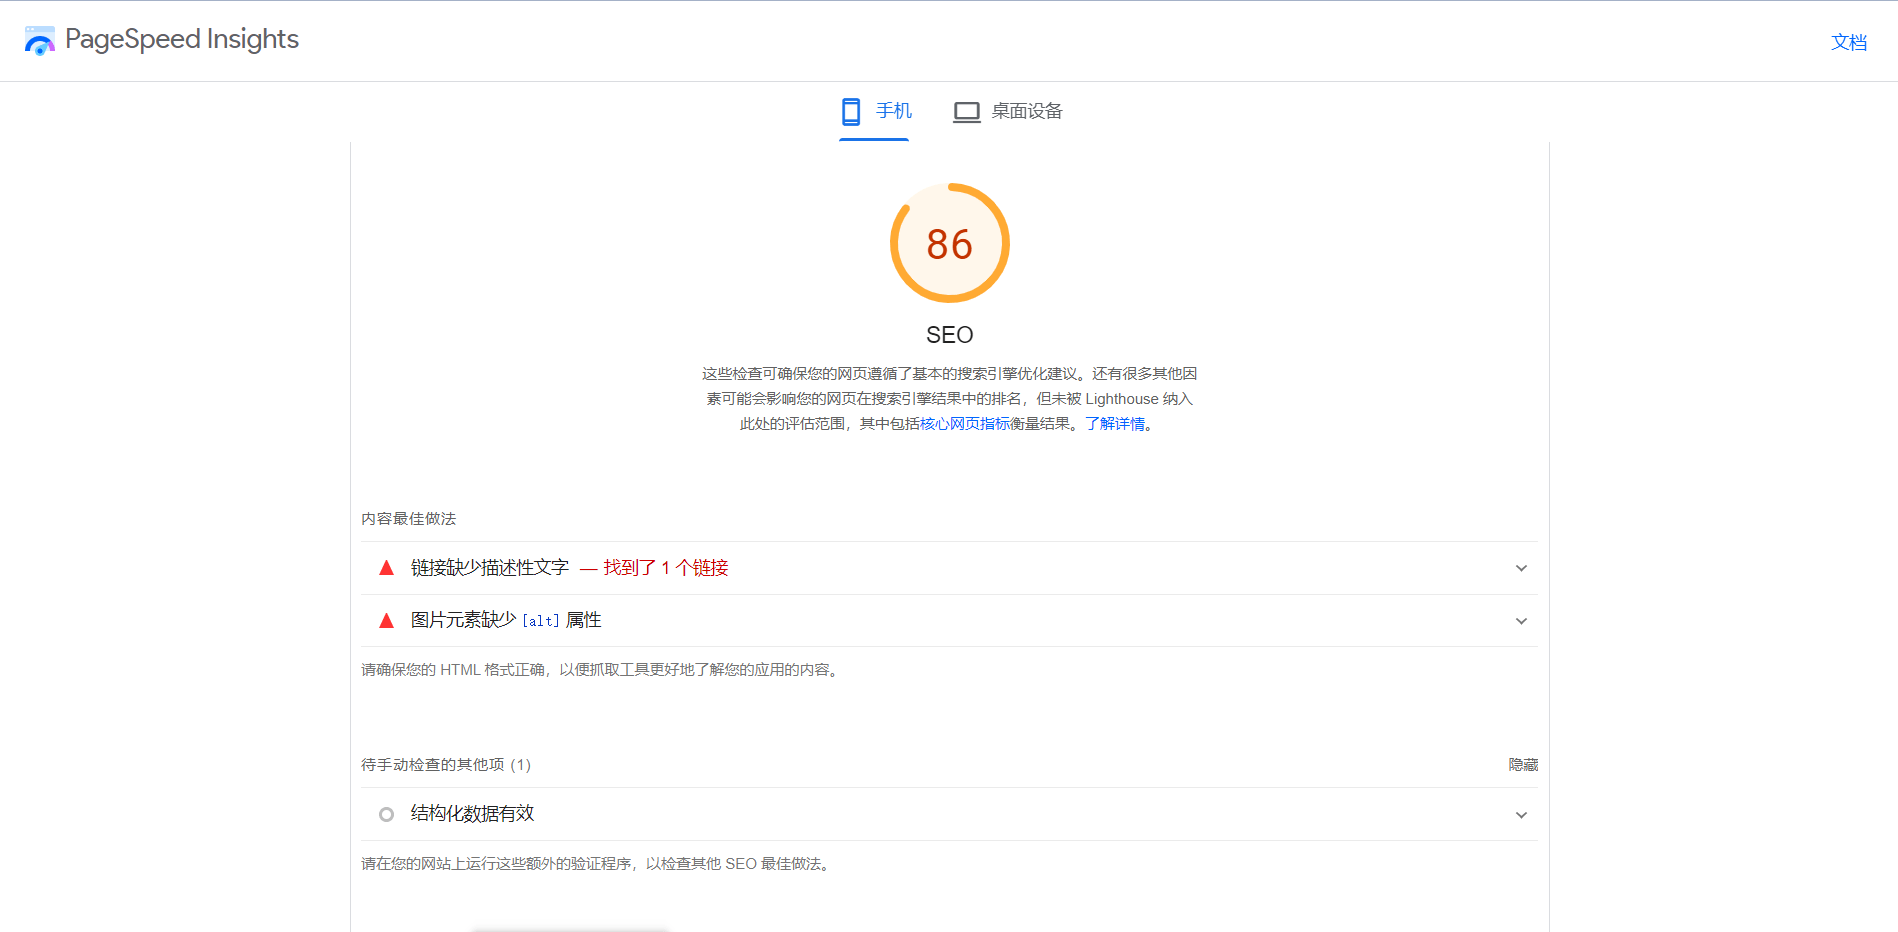This screenshot has width=1898, height=932.
Task: Open the 文档 link
Action: coord(1849,42)
